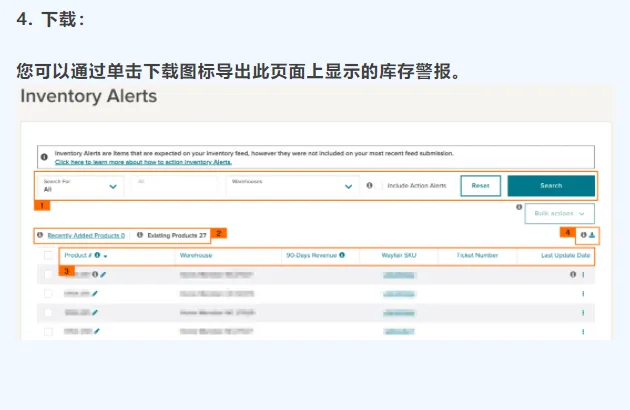Click the info icon beside download icon
Image resolution: width=630 pixels, height=410 pixels.
point(583,235)
